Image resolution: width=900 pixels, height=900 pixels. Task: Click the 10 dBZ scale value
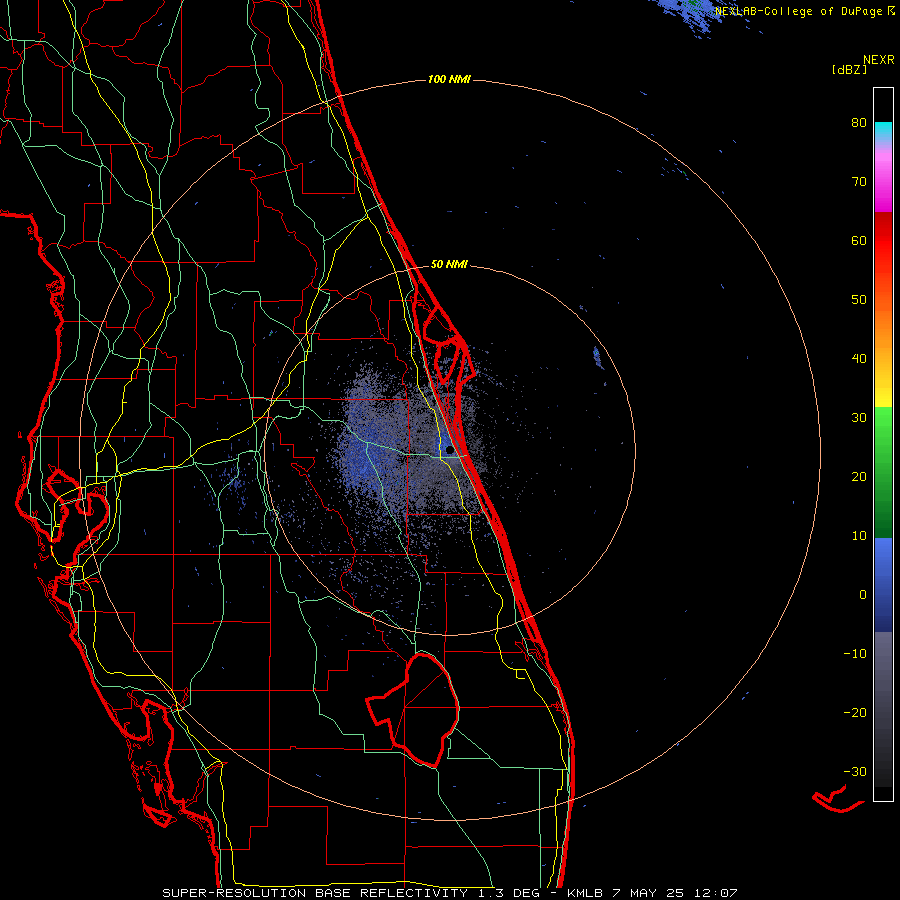click(859, 536)
